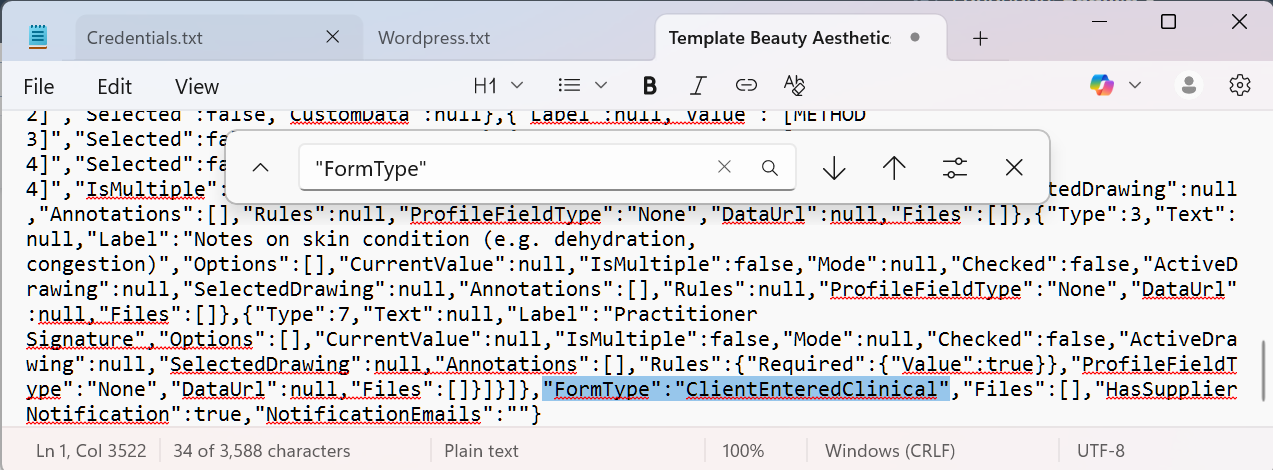Close the Notepad window

1240,21
